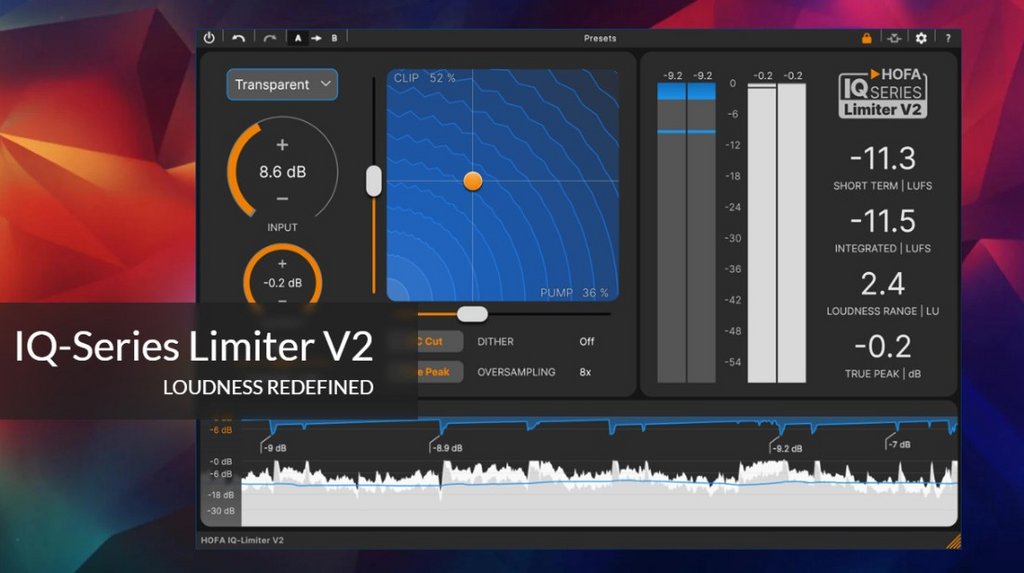Click the vertical slider handle beside the XY pad
The width and height of the screenshot is (1024, 573).
coord(374,181)
